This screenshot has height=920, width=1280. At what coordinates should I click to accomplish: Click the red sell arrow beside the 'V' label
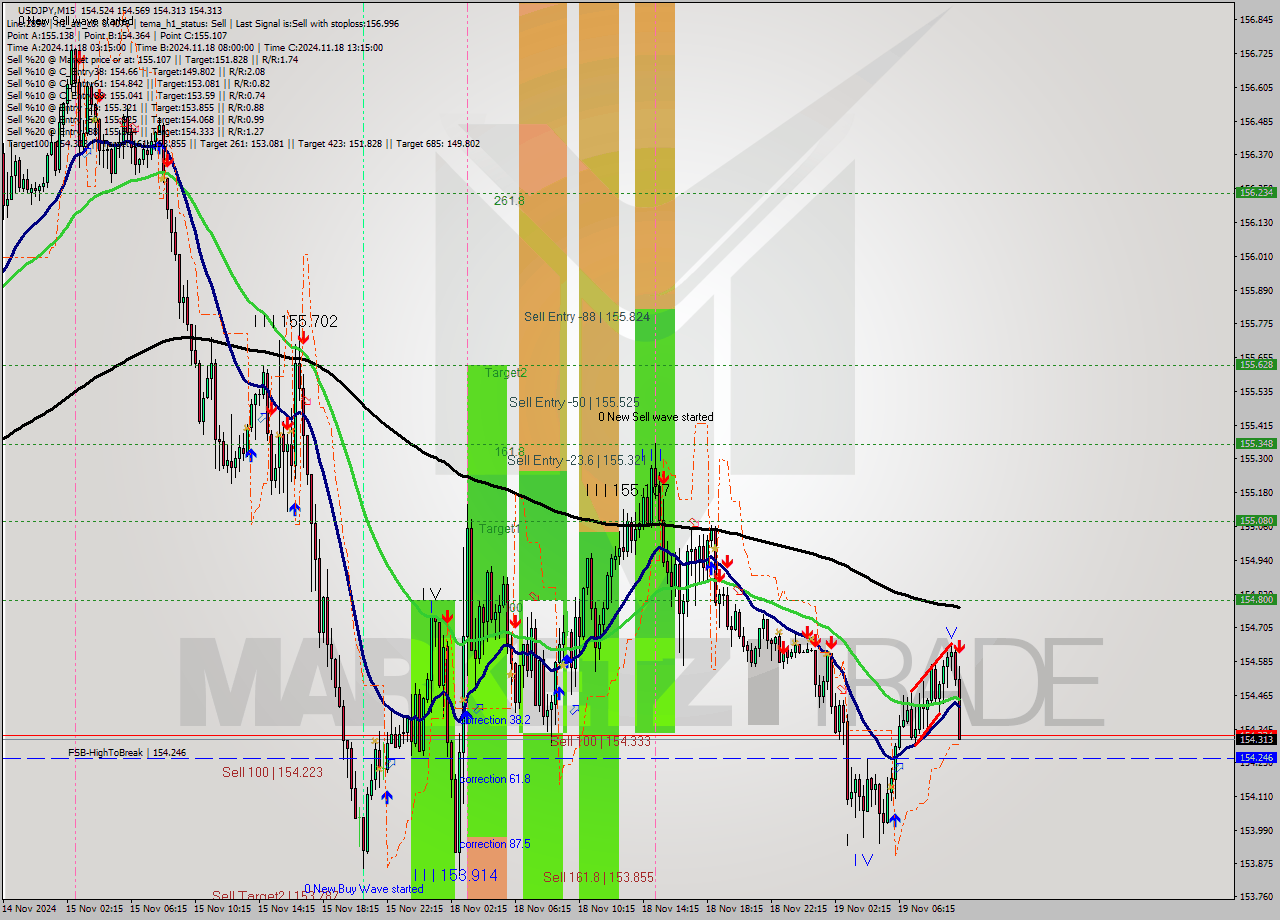[959, 647]
